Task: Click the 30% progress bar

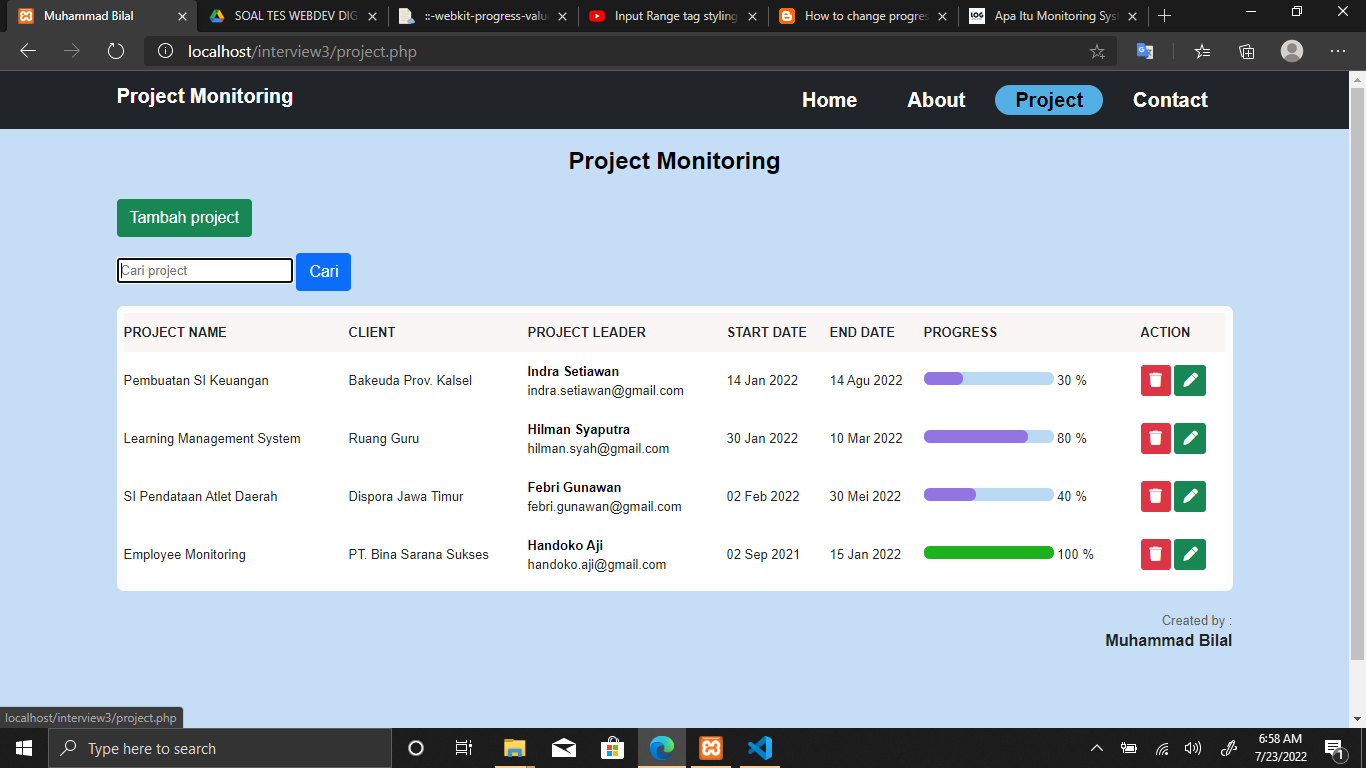Action: 988,379
